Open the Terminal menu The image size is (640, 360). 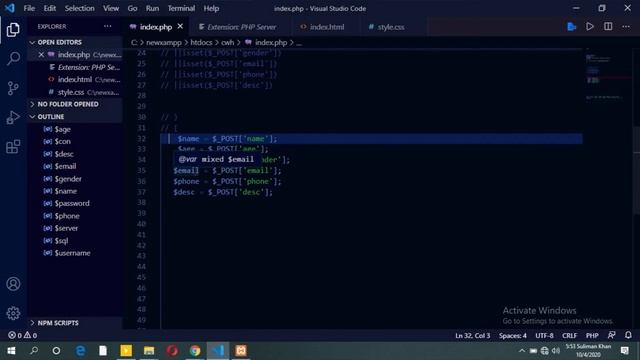pos(181,8)
